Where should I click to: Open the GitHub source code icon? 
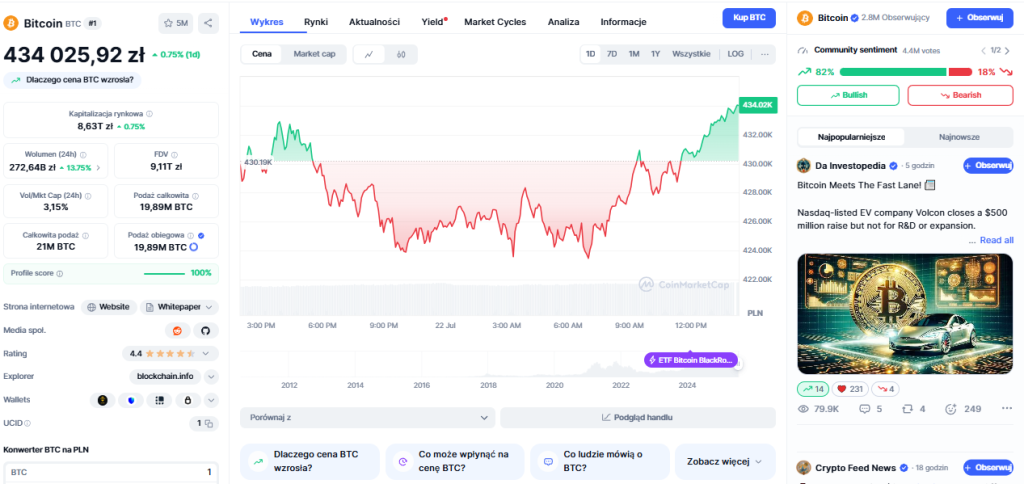point(206,331)
